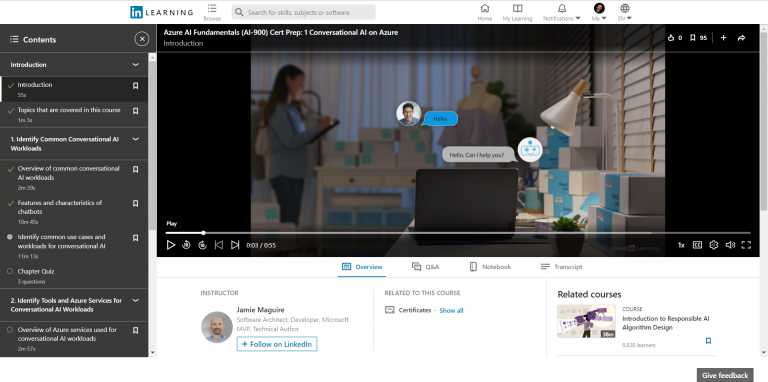Collapse the Introduction chapter section
Viewport: 768px width, 382px height.
pos(136,65)
